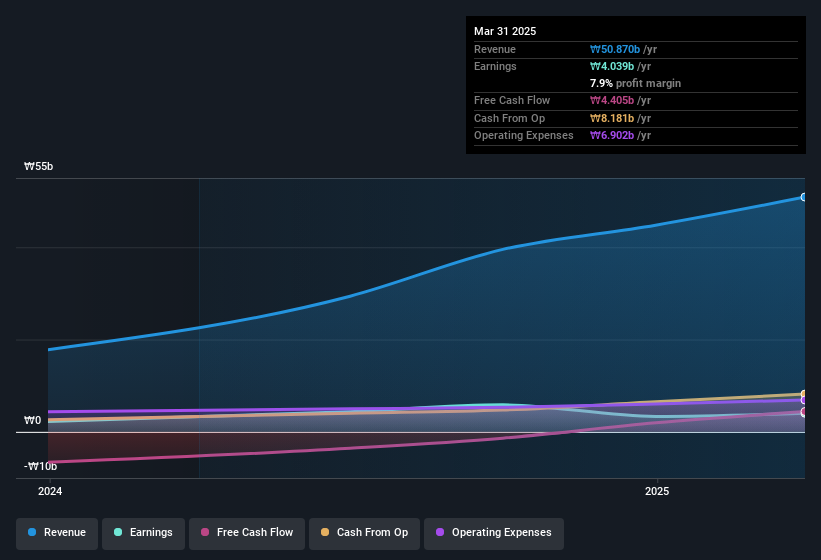821x560 pixels.
Task: Toggle the Operating Expenses legend button
Action: pyautogui.click(x=494, y=533)
